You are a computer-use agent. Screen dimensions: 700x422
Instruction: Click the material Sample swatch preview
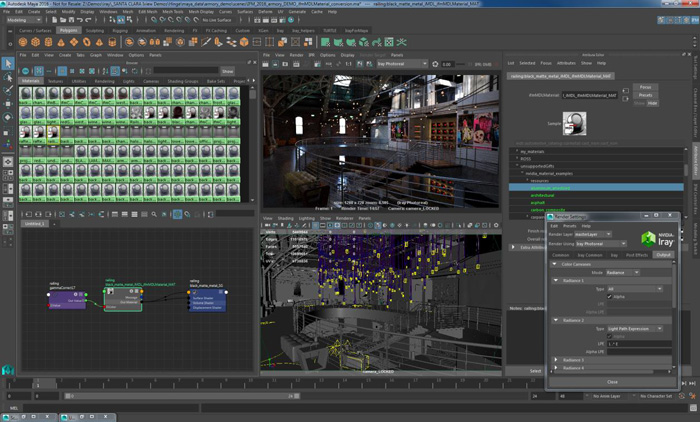click(x=575, y=123)
